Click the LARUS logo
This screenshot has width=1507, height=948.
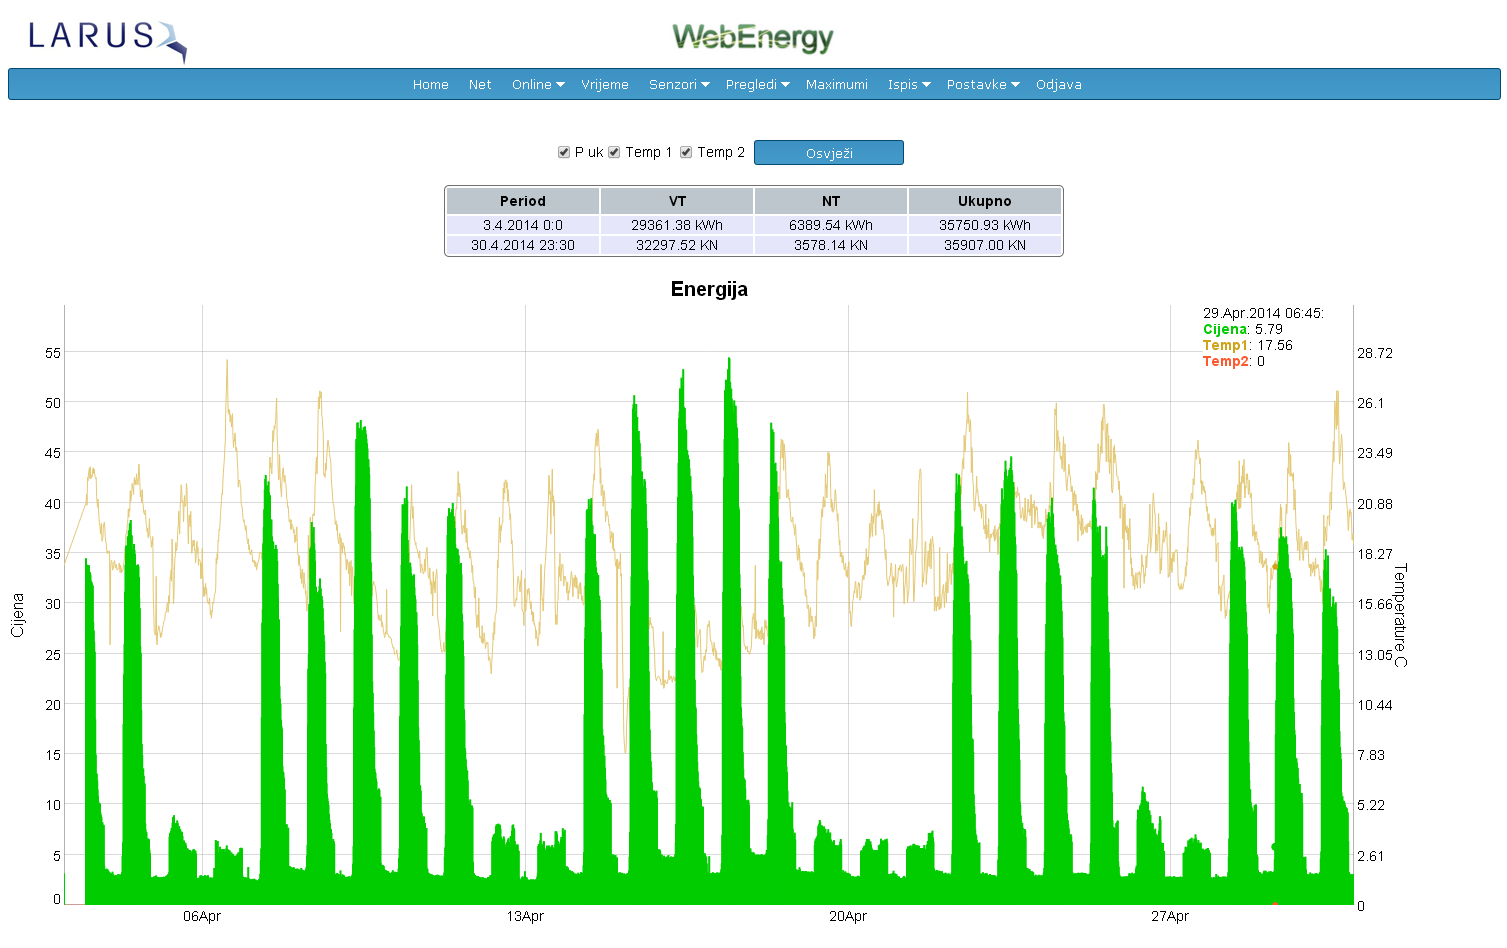pos(107,39)
